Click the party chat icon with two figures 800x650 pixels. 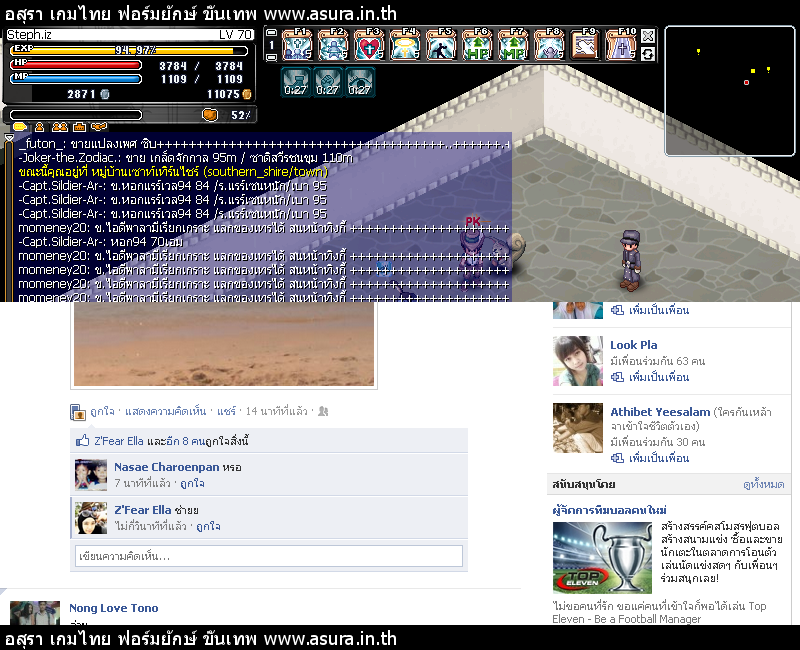point(59,127)
